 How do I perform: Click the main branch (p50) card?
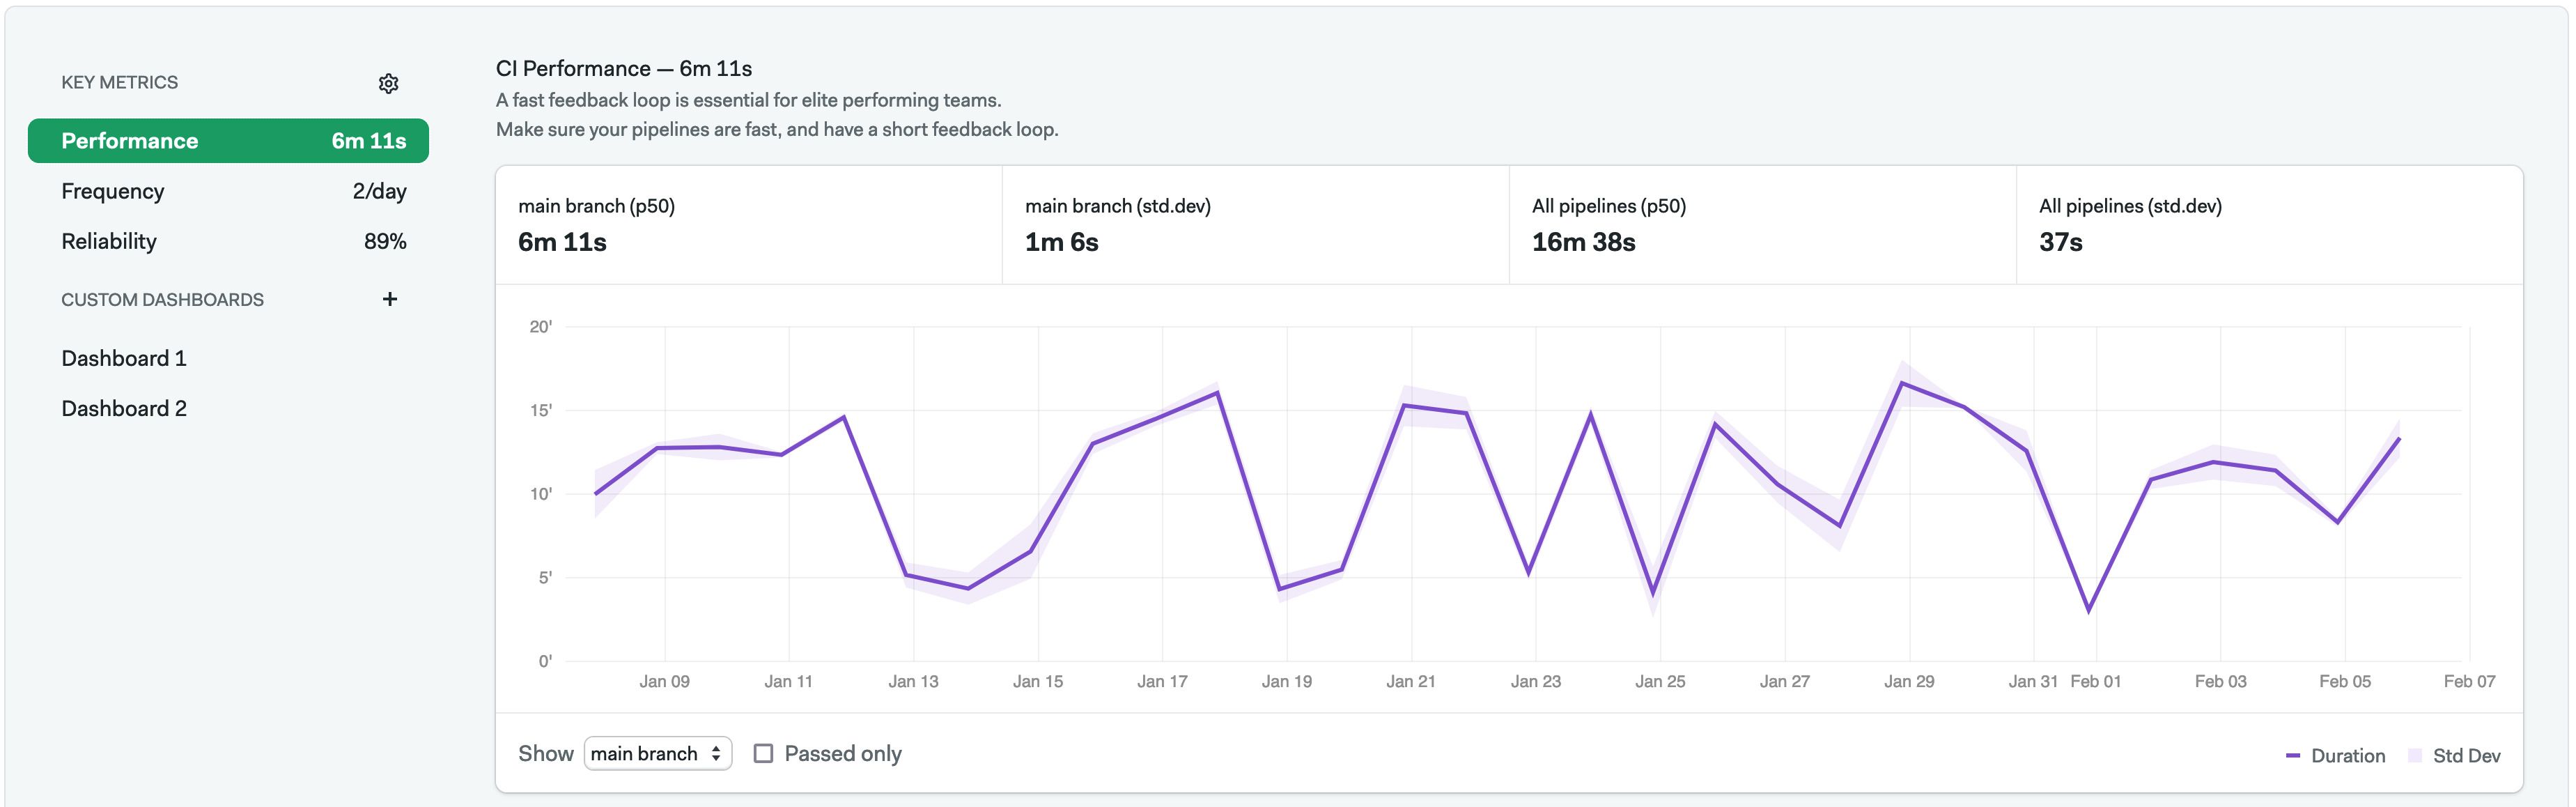click(x=749, y=225)
